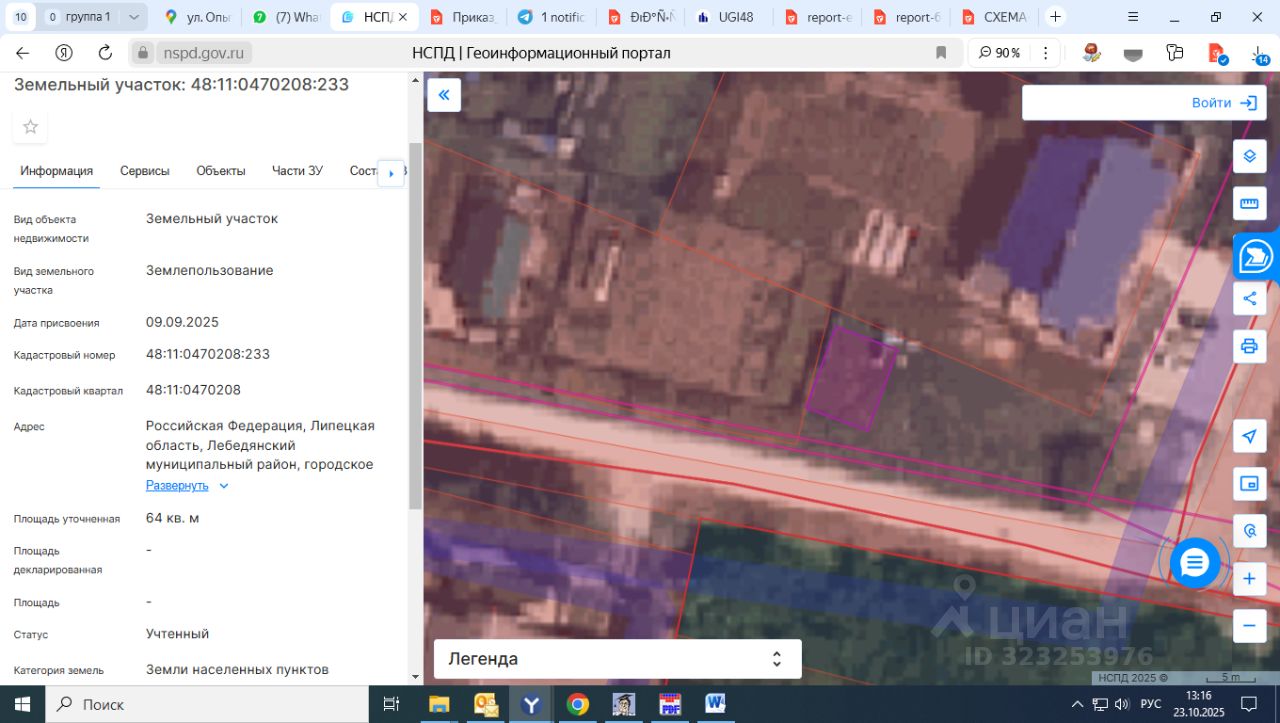Open the Части ЗУ tab
The height and width of the screenshot is (723, 1280).
[x=297, y=171]
